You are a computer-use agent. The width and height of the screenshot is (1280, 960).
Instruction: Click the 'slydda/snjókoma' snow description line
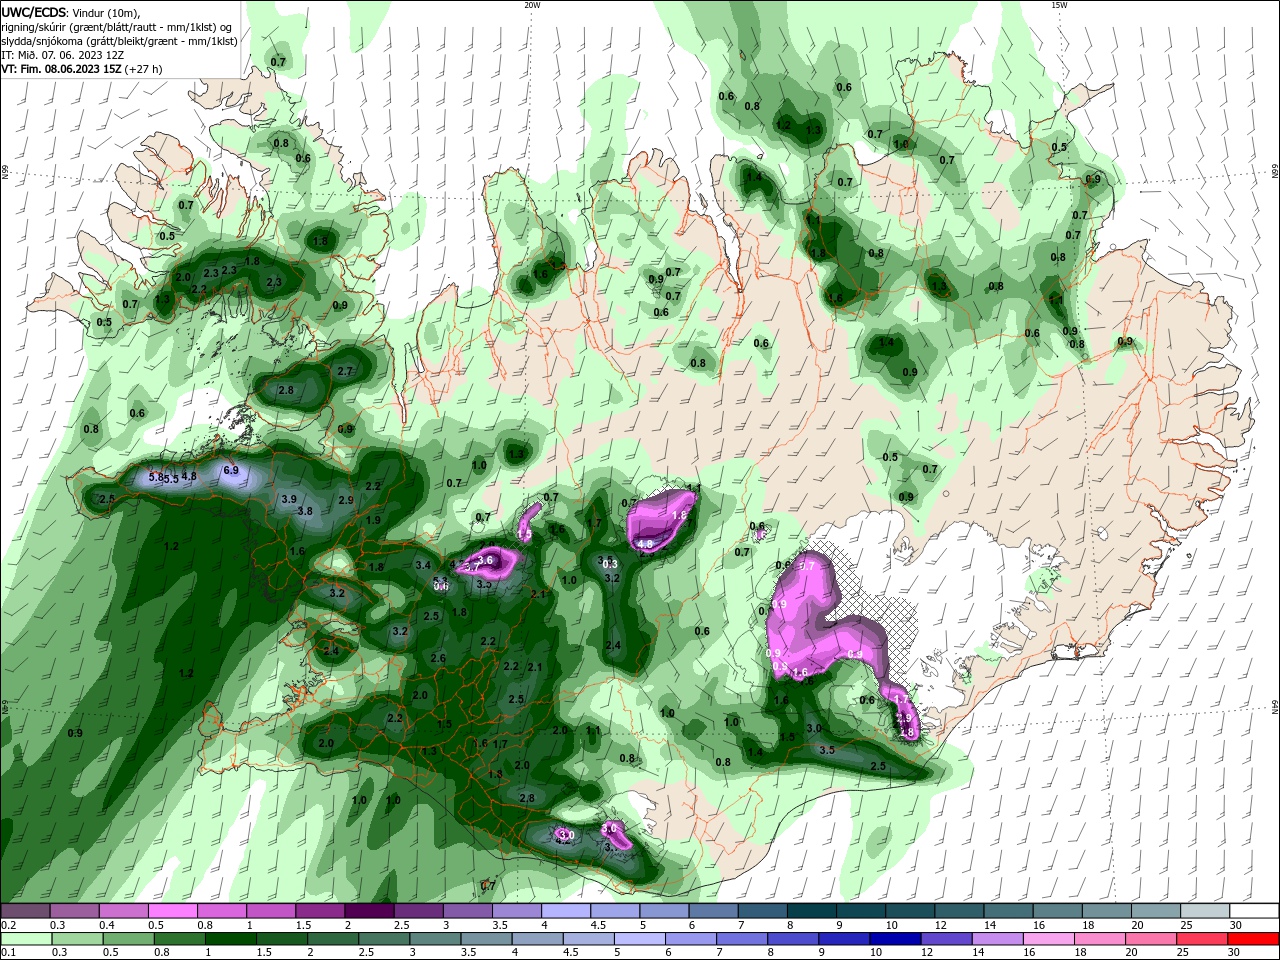coord(119,41)
